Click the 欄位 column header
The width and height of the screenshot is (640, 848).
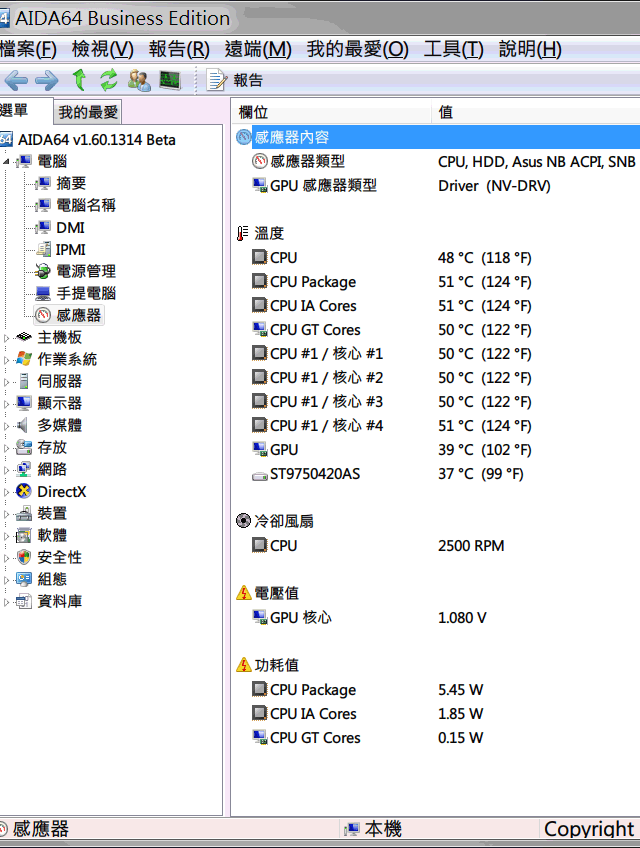tap(332, 112)
